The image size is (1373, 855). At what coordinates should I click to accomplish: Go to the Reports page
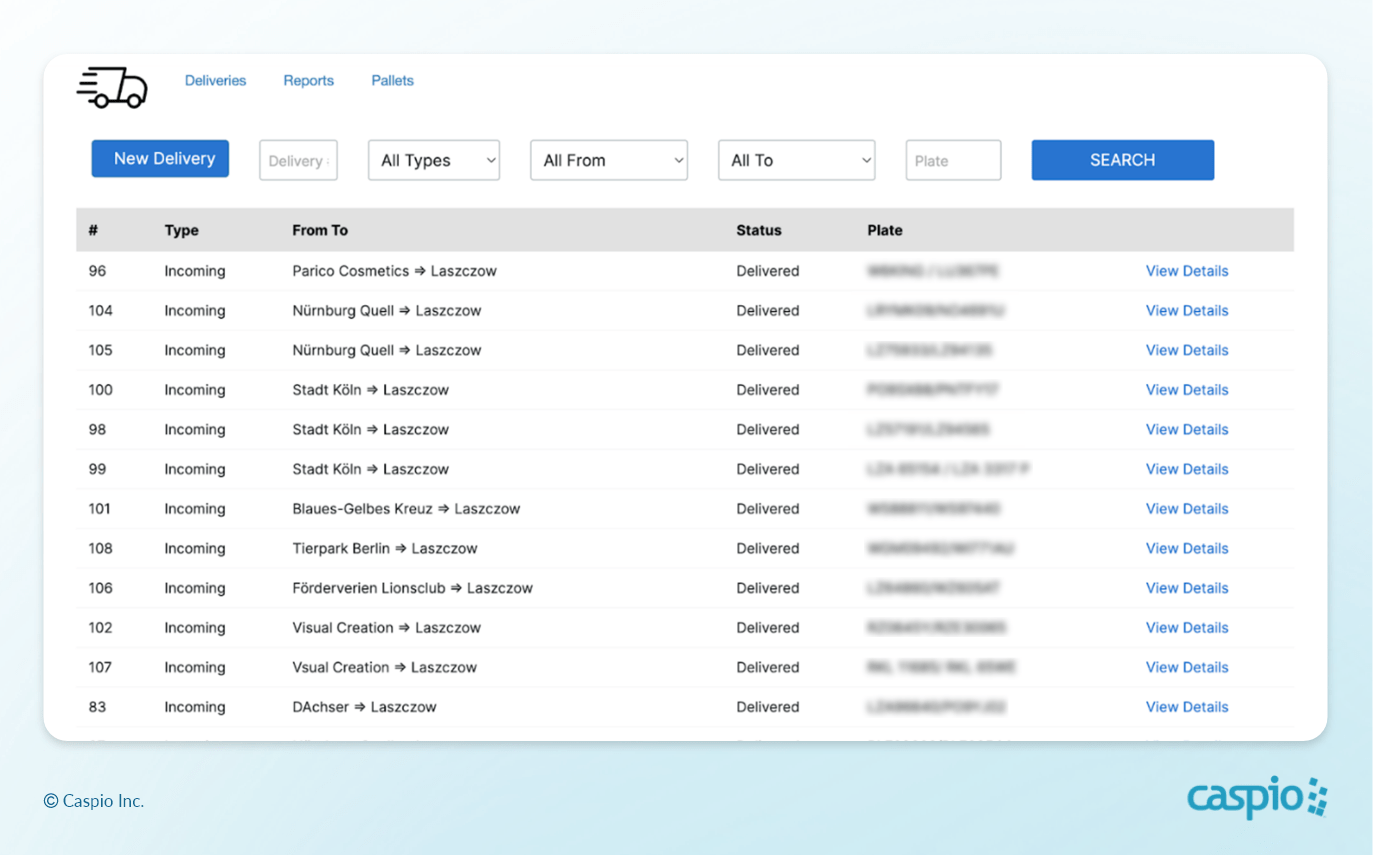coord(308,81)
